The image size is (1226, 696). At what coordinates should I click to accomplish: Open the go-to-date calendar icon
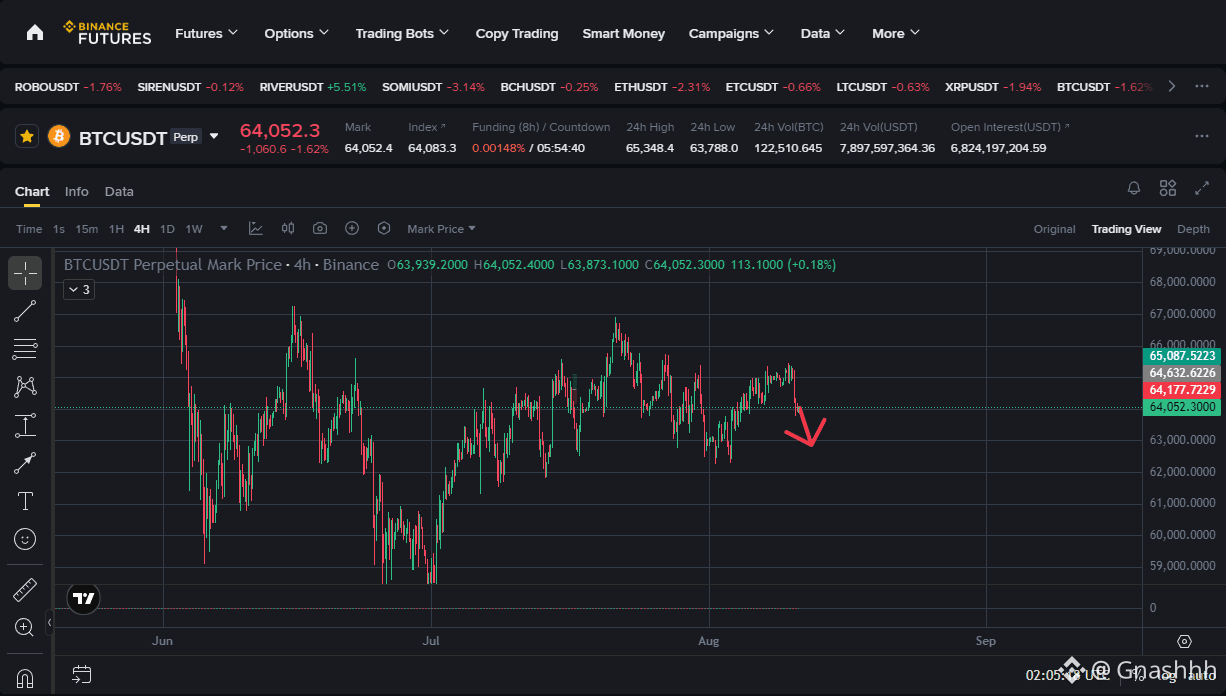tap(82, 675)
